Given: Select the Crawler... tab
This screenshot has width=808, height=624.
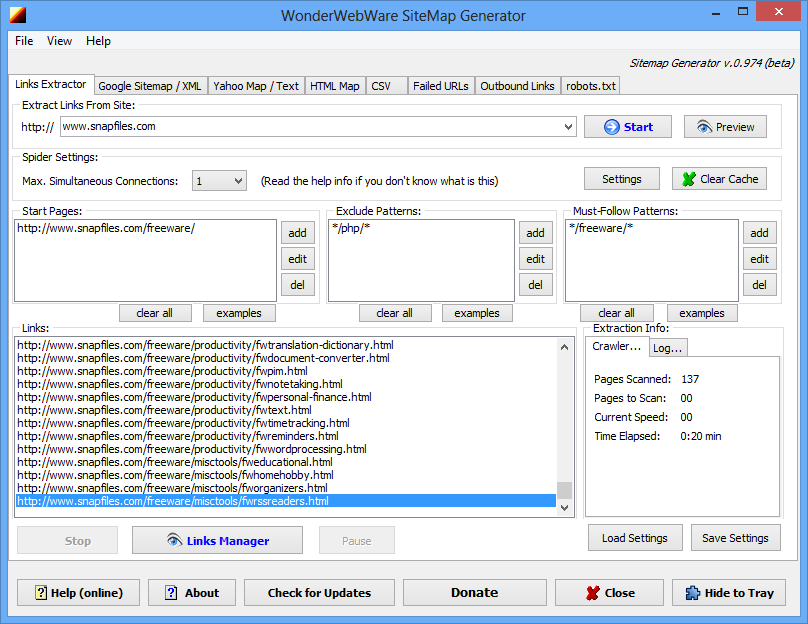Looking at the screenshot, I should (x=616, y=346).
